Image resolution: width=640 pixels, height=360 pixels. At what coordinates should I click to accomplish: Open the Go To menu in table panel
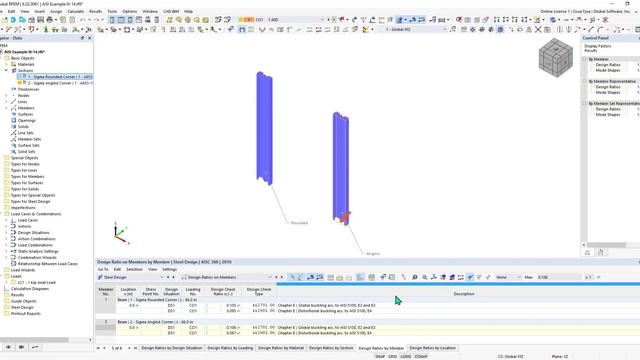(103, 269)
